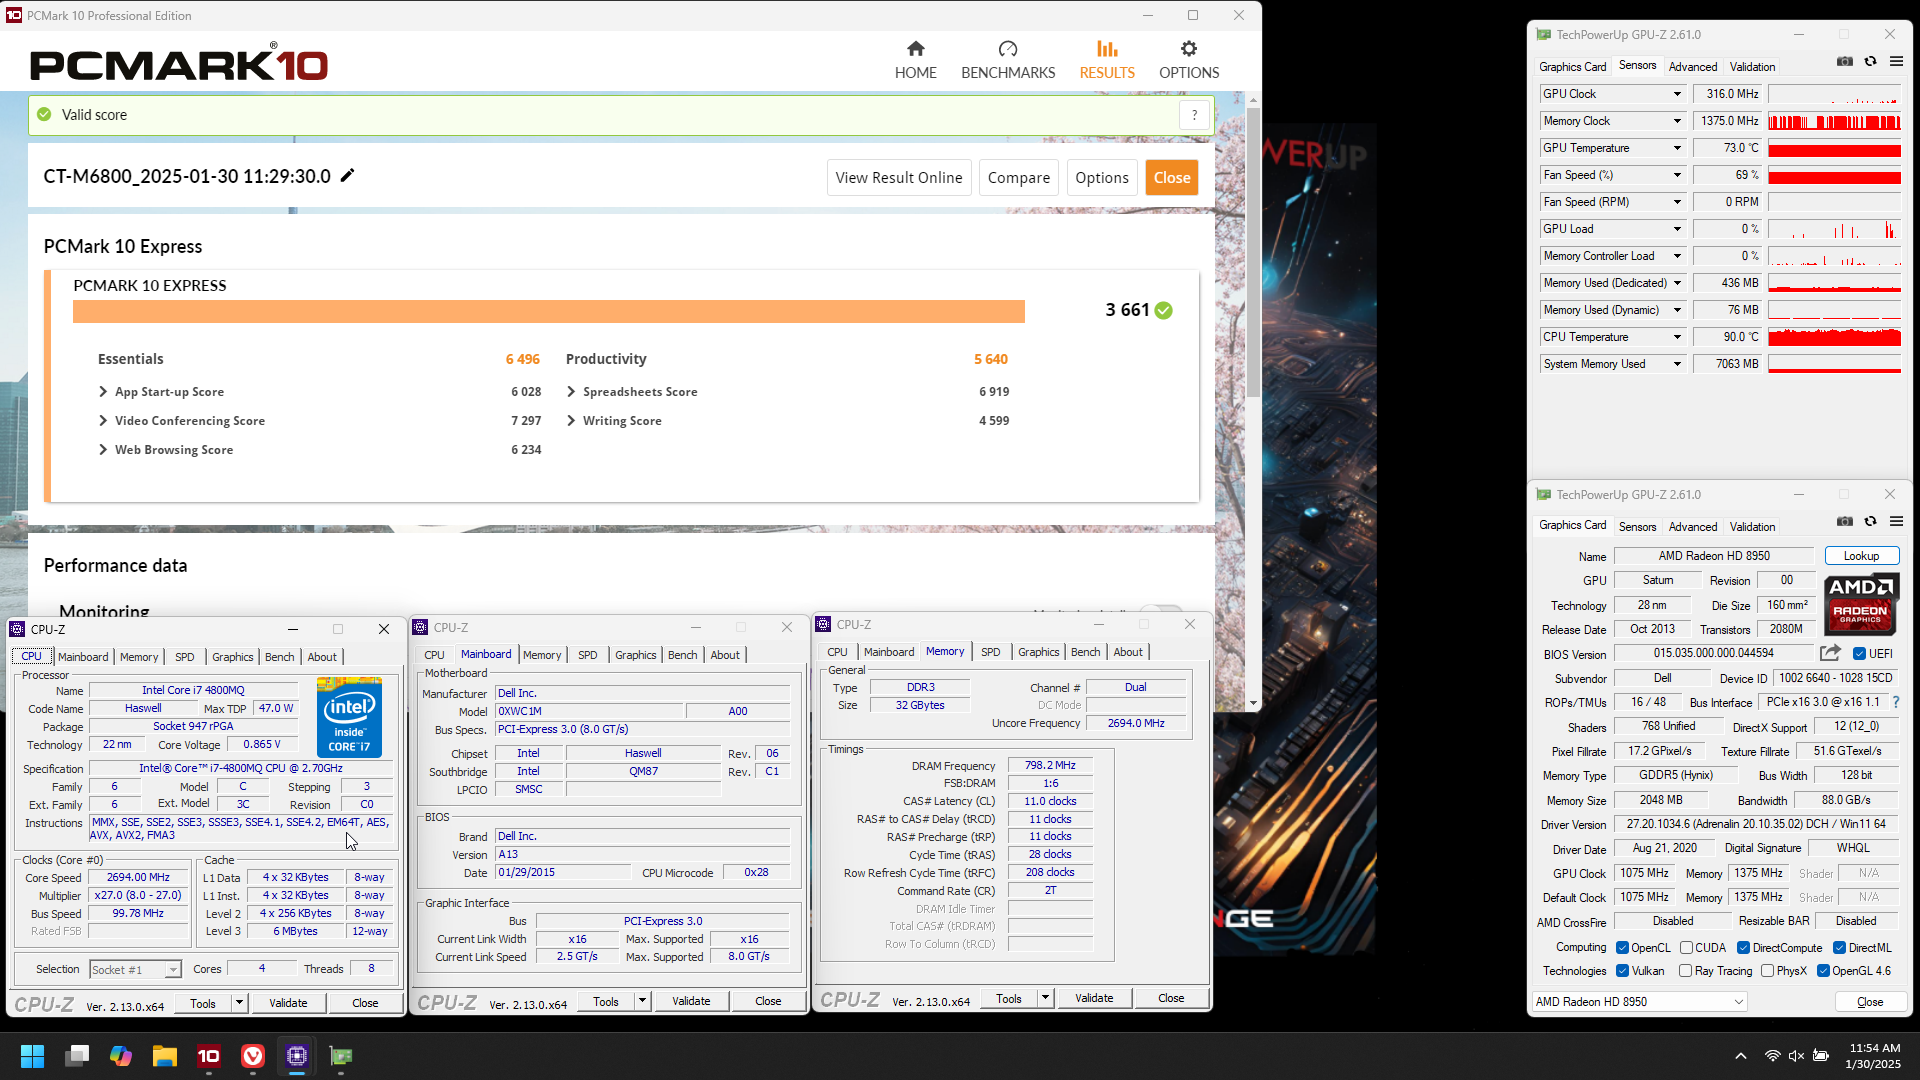
Task: Toggle Vulkan checkbox in GPU-Z
Action: coord(1622,971)
